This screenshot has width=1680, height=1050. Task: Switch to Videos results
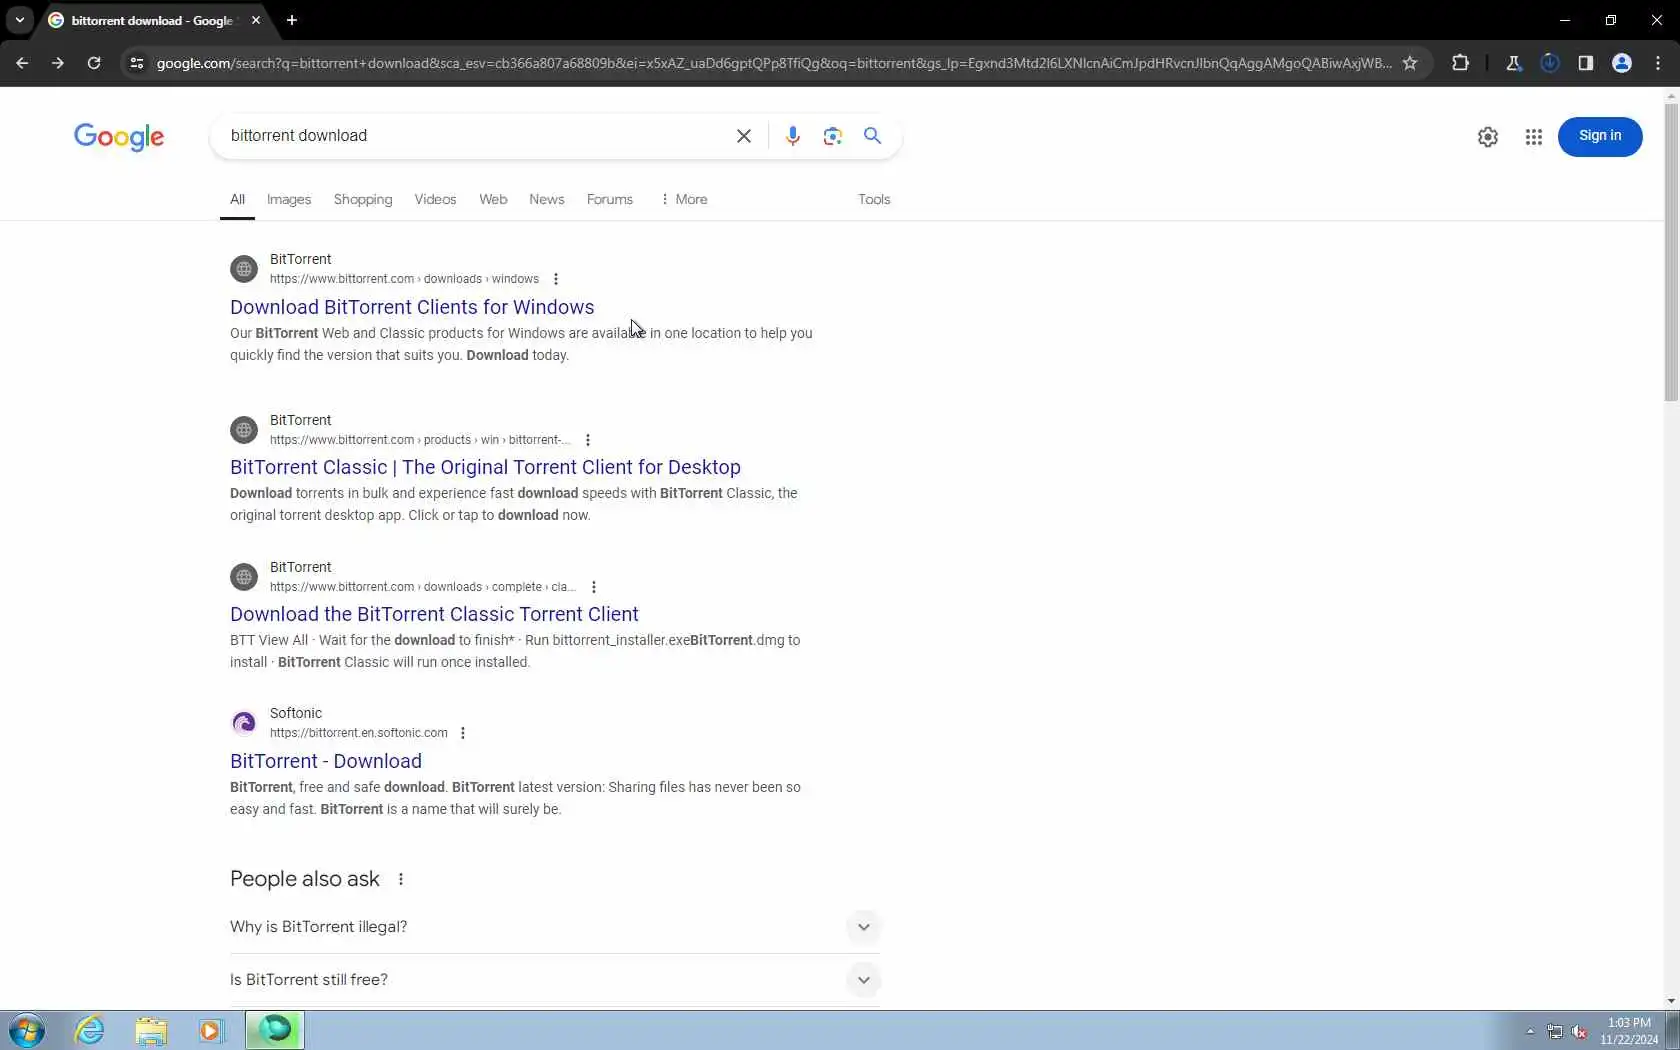tap(435, 200)
